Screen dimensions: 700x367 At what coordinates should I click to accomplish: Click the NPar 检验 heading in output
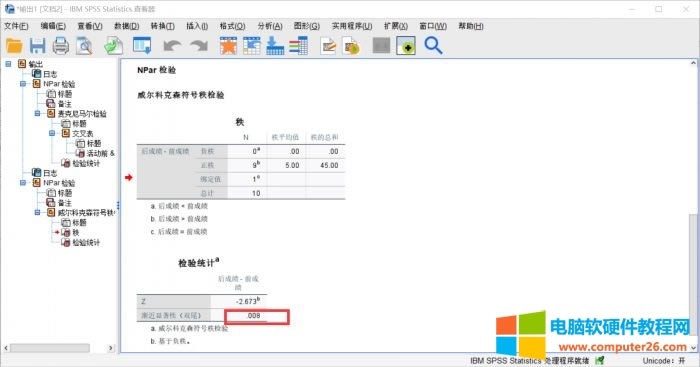click(156, 70)
